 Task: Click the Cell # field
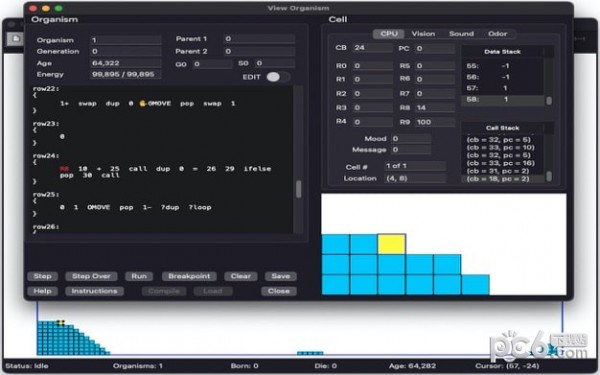click(415, 166)
